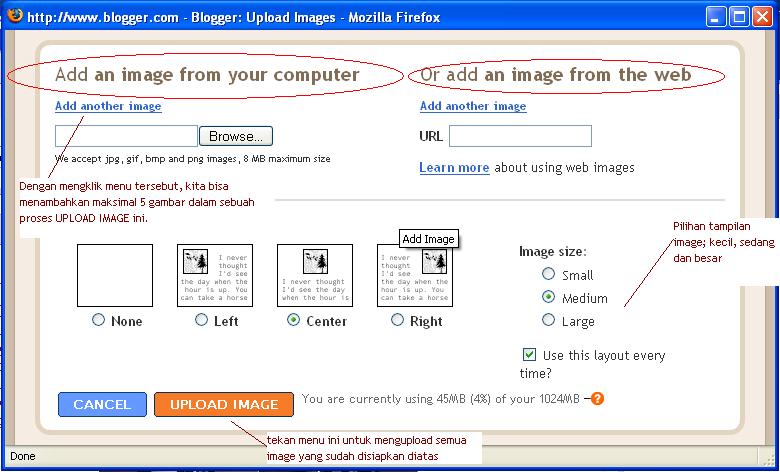
Task: Click Add another image link under computer section
Action: [108, 106]
